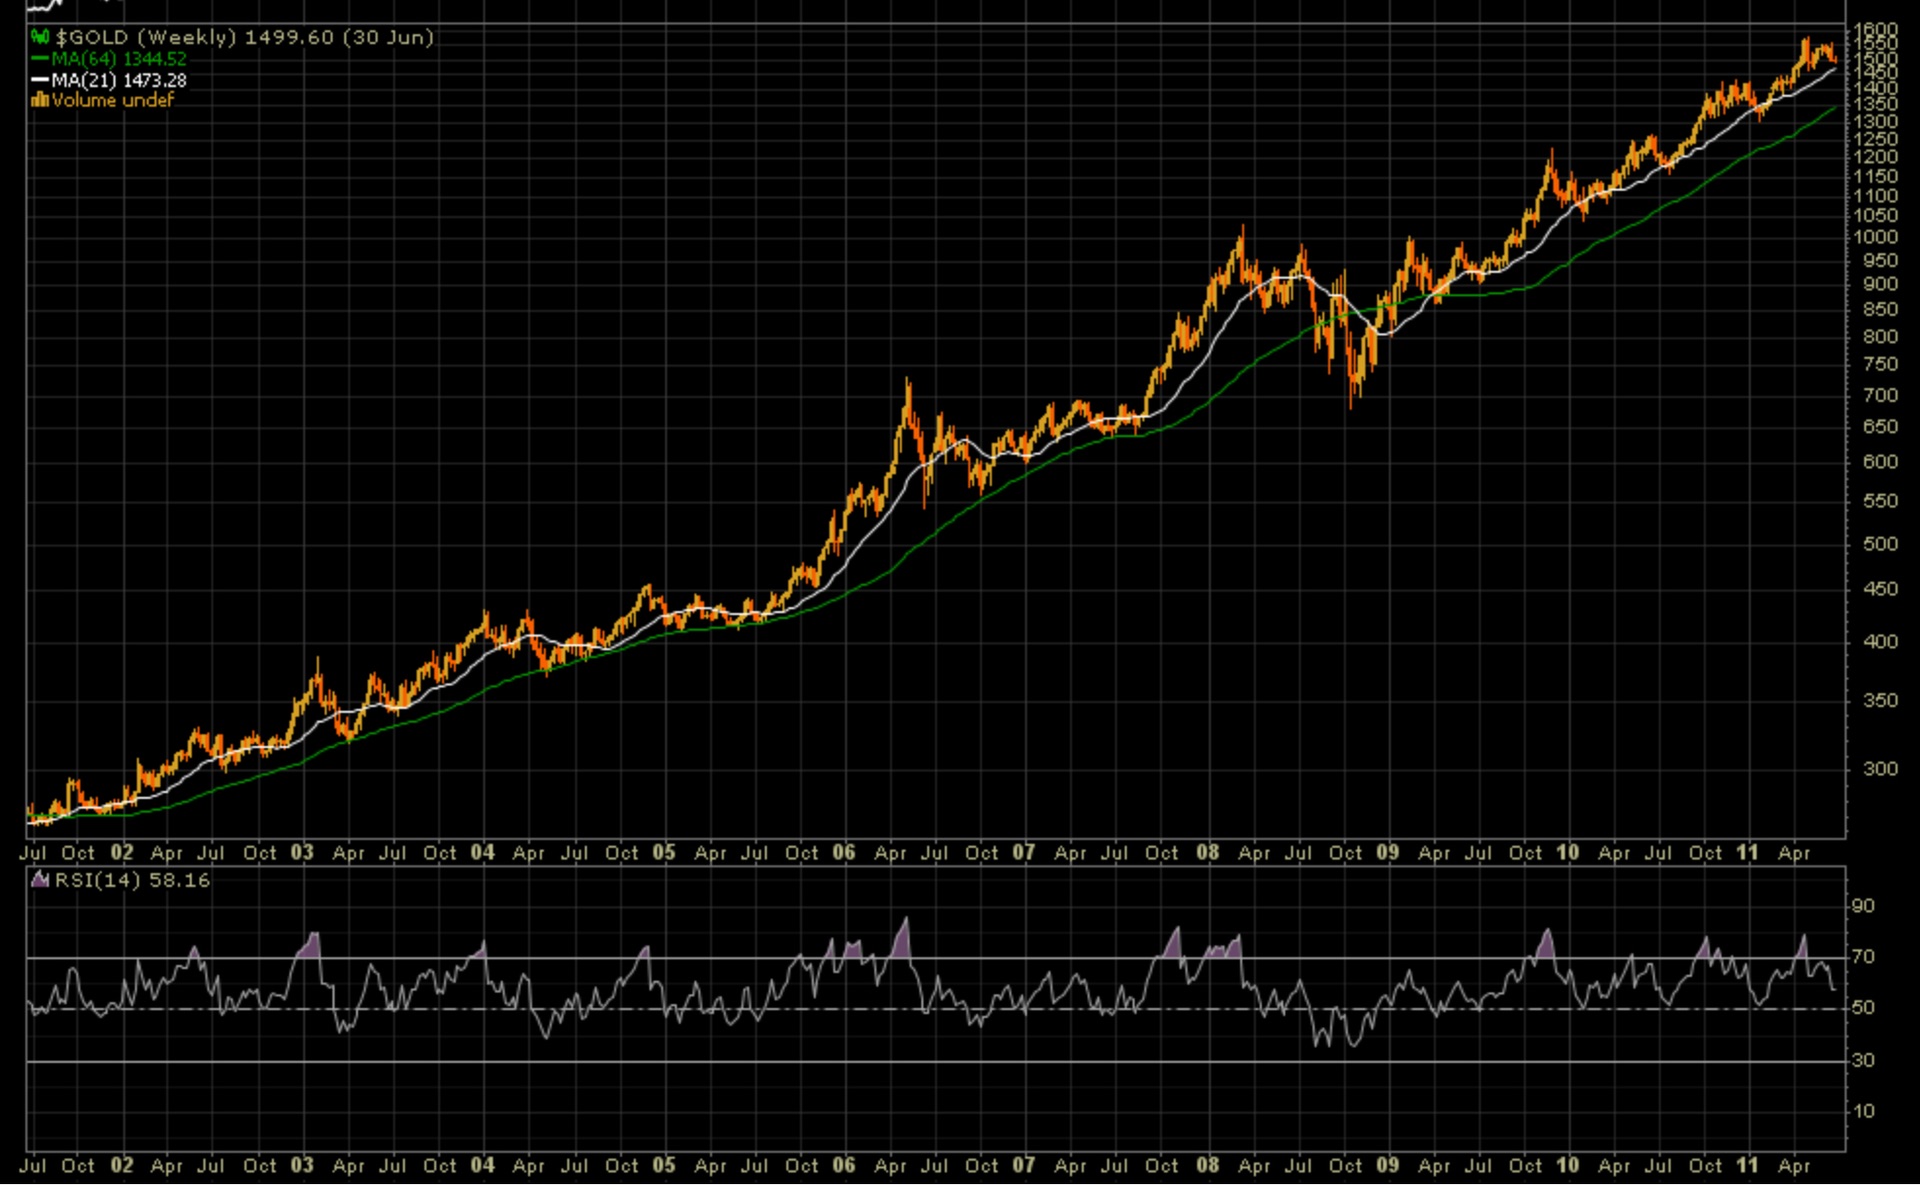Viewport: 1920px width, 1189px height.
Task: Click the 500 price axis label
Action: click(x=1880, y=545)
